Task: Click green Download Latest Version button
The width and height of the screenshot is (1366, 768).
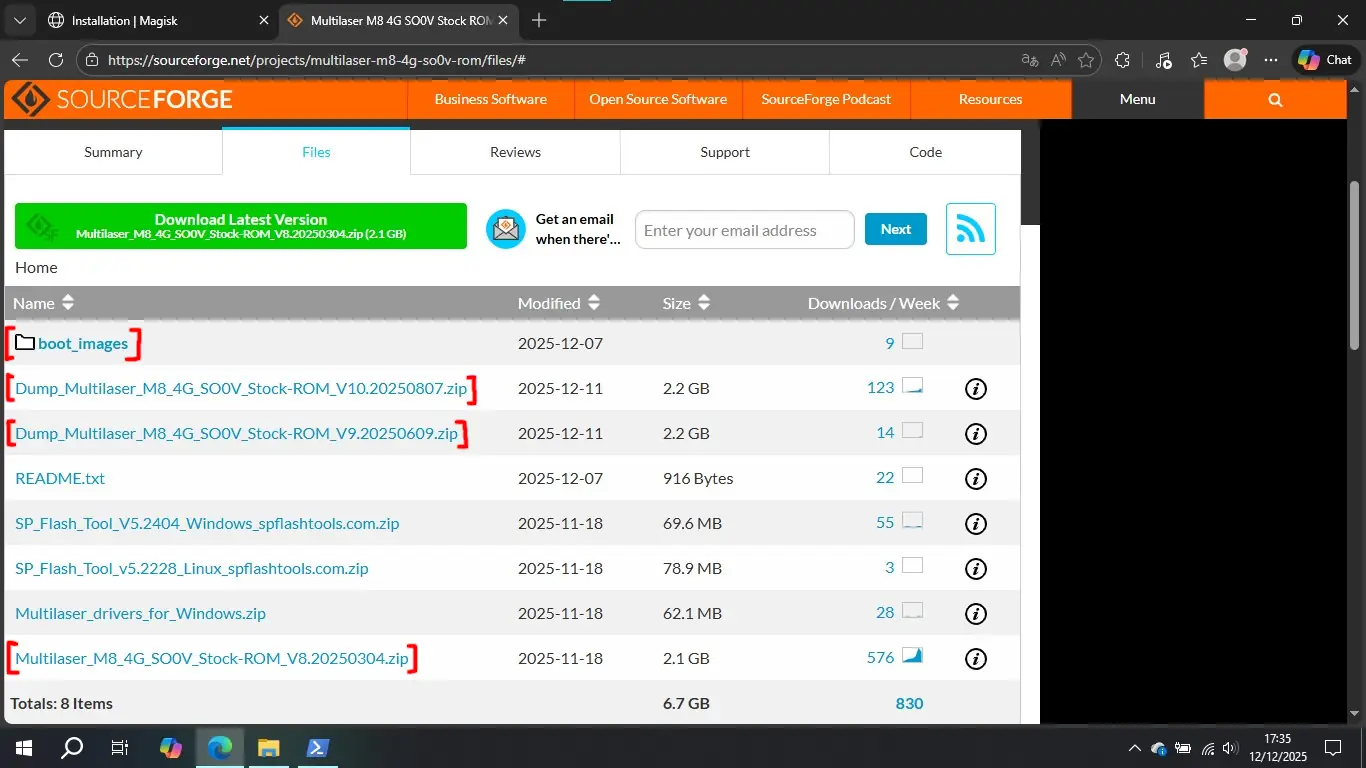Action: [x=240, y=226]
